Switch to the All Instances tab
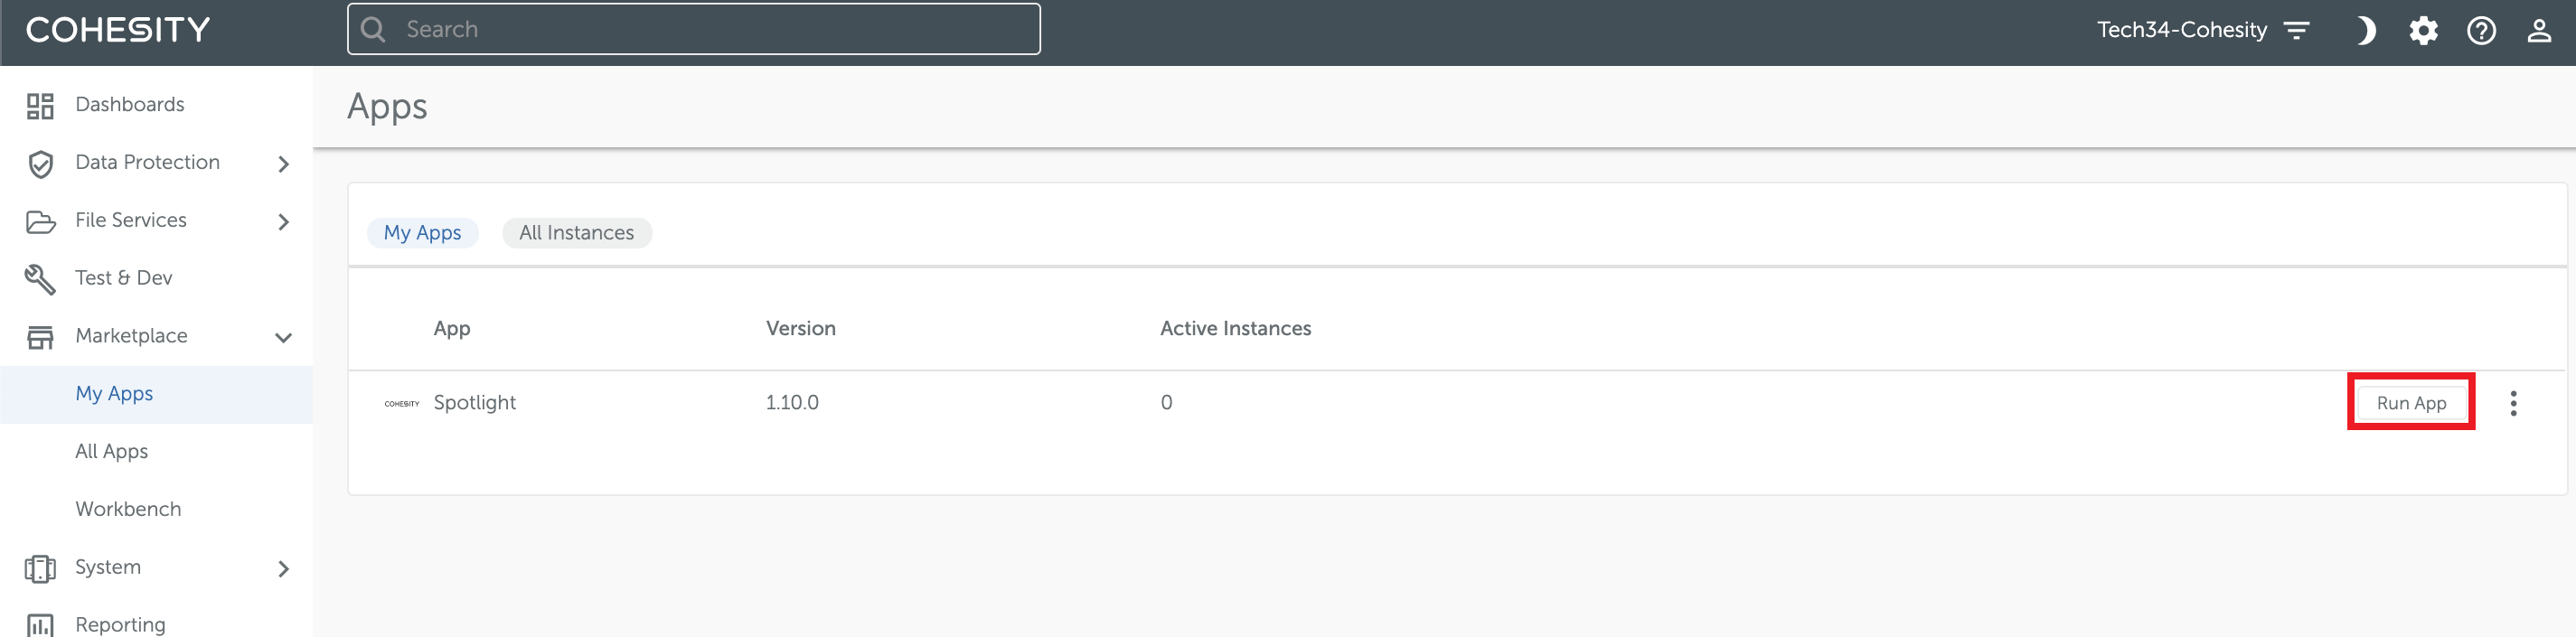The image size is (2576, 637). tap(576, 233)
